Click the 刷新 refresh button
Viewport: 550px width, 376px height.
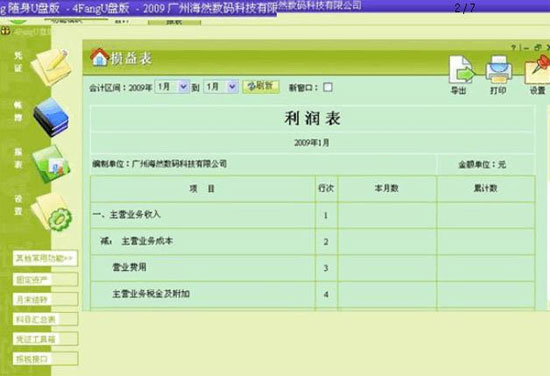coord(261,86)
